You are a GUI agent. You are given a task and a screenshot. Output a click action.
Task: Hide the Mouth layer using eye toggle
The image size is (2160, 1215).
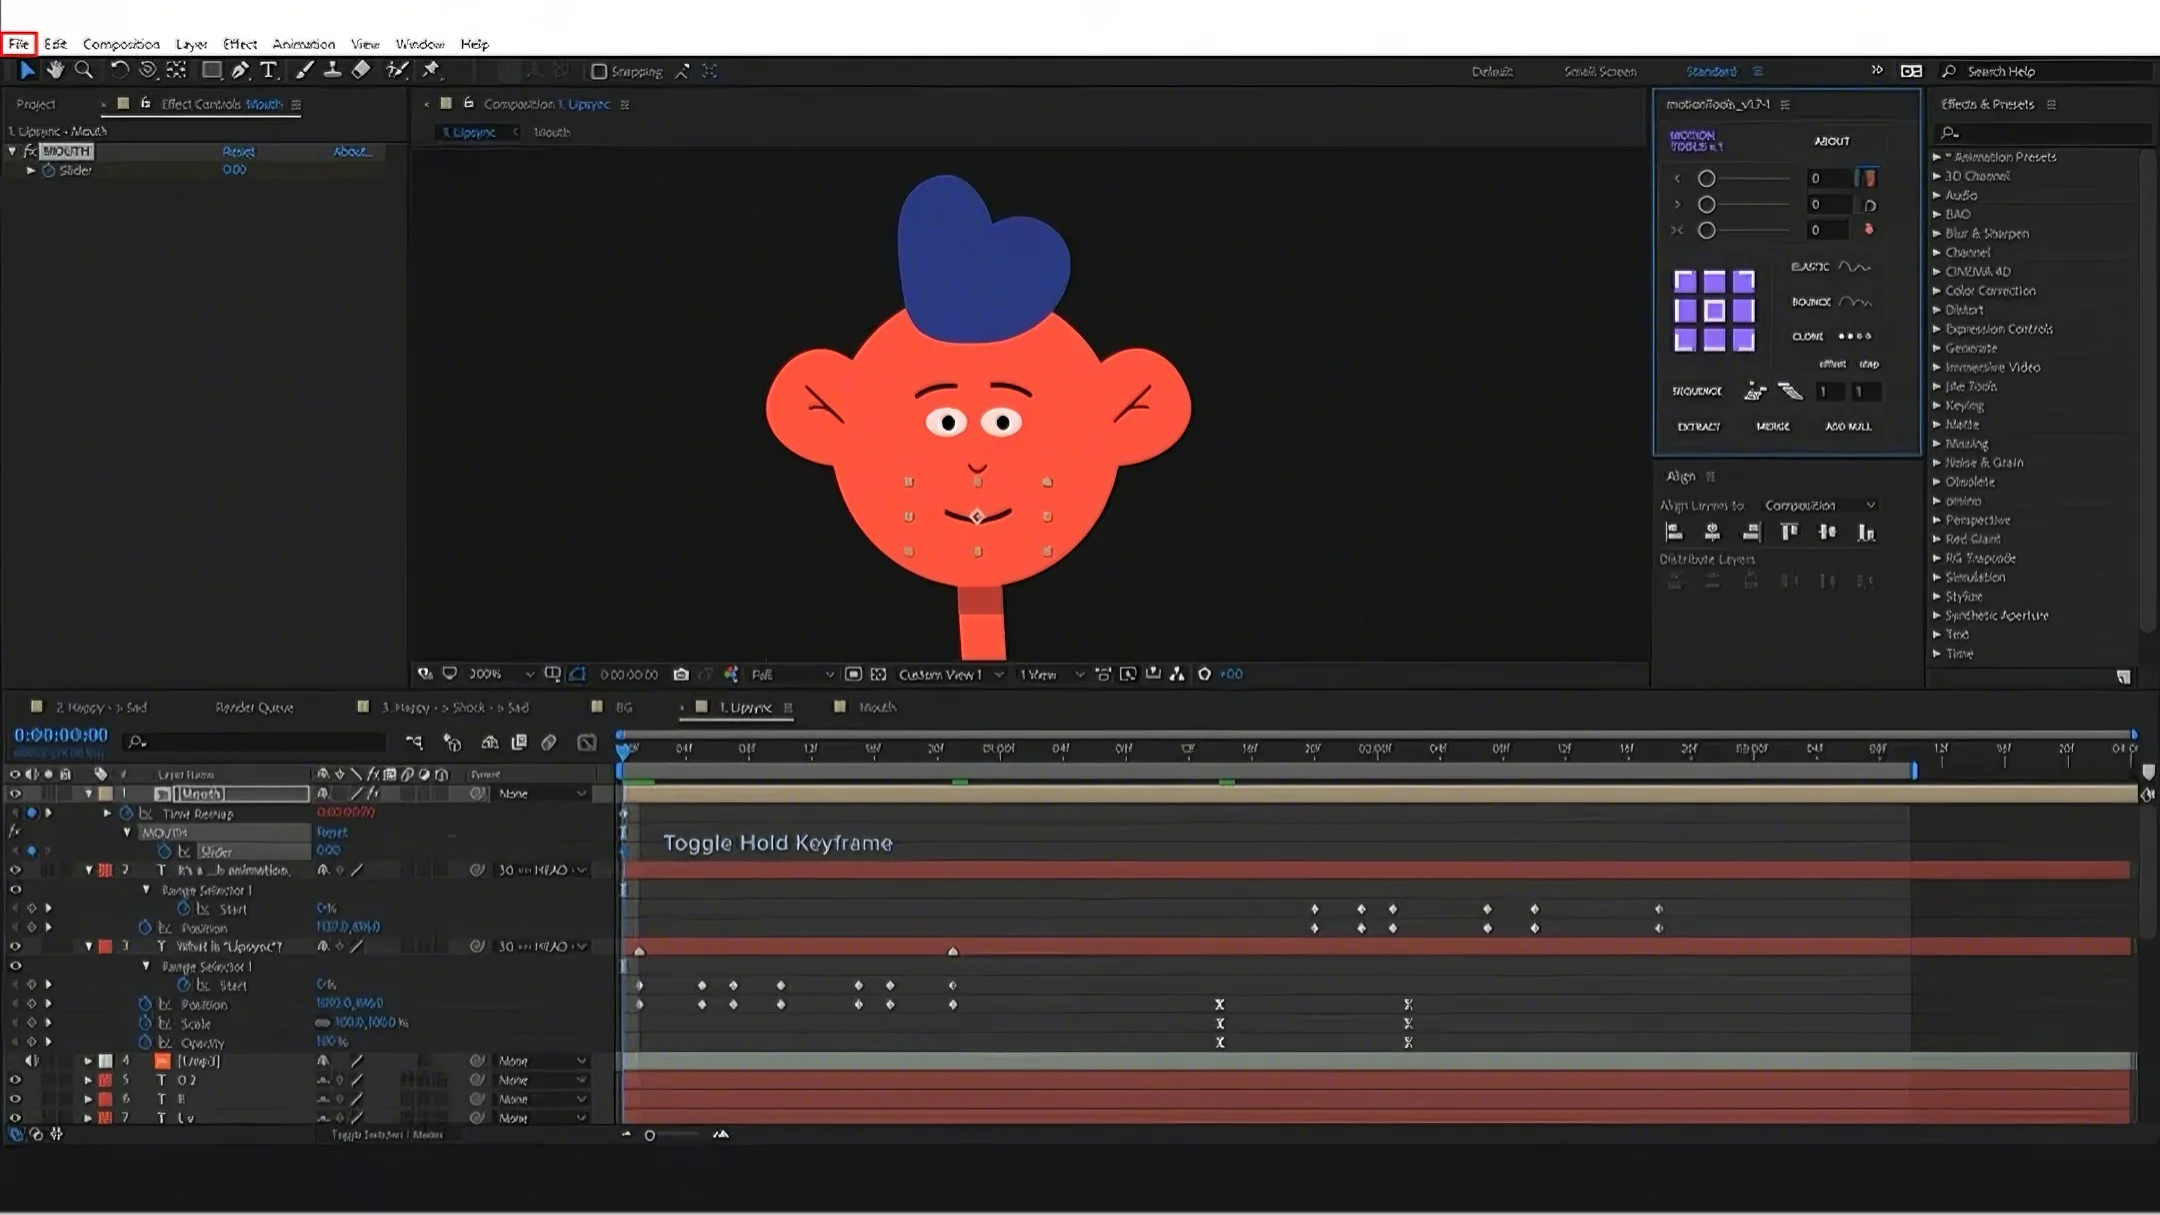pos(15,794)
